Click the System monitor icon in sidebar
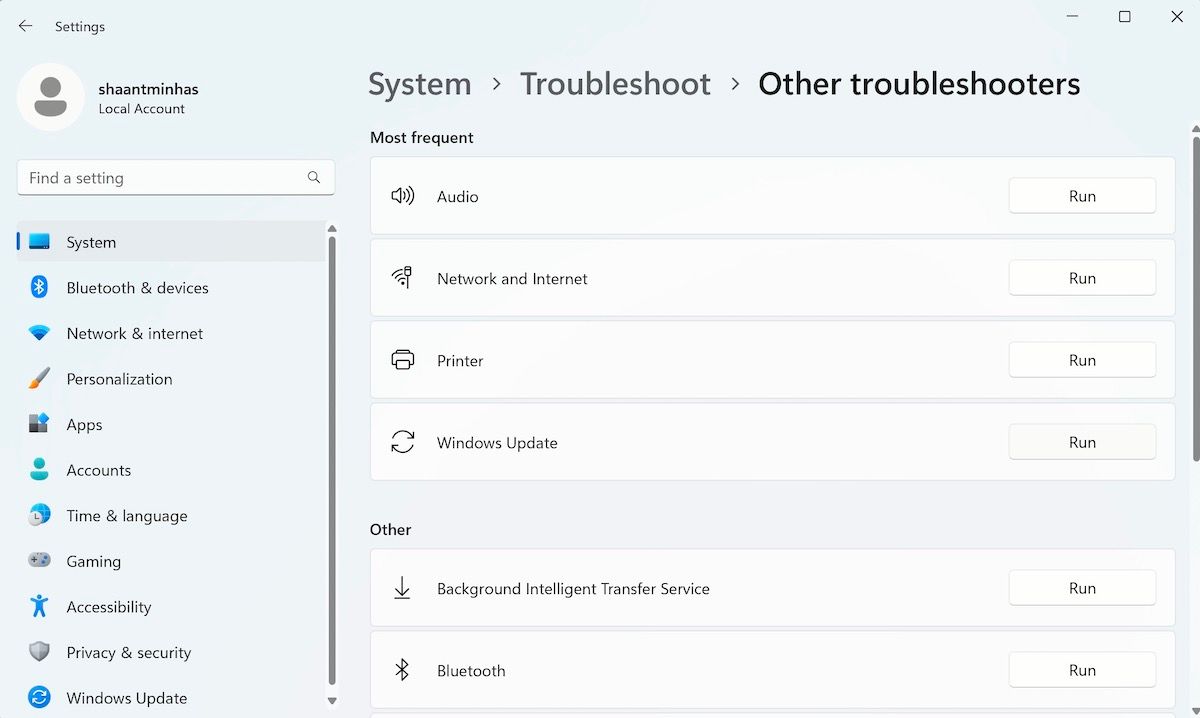This screenshot has height=718, width=1200. (39, 242)
